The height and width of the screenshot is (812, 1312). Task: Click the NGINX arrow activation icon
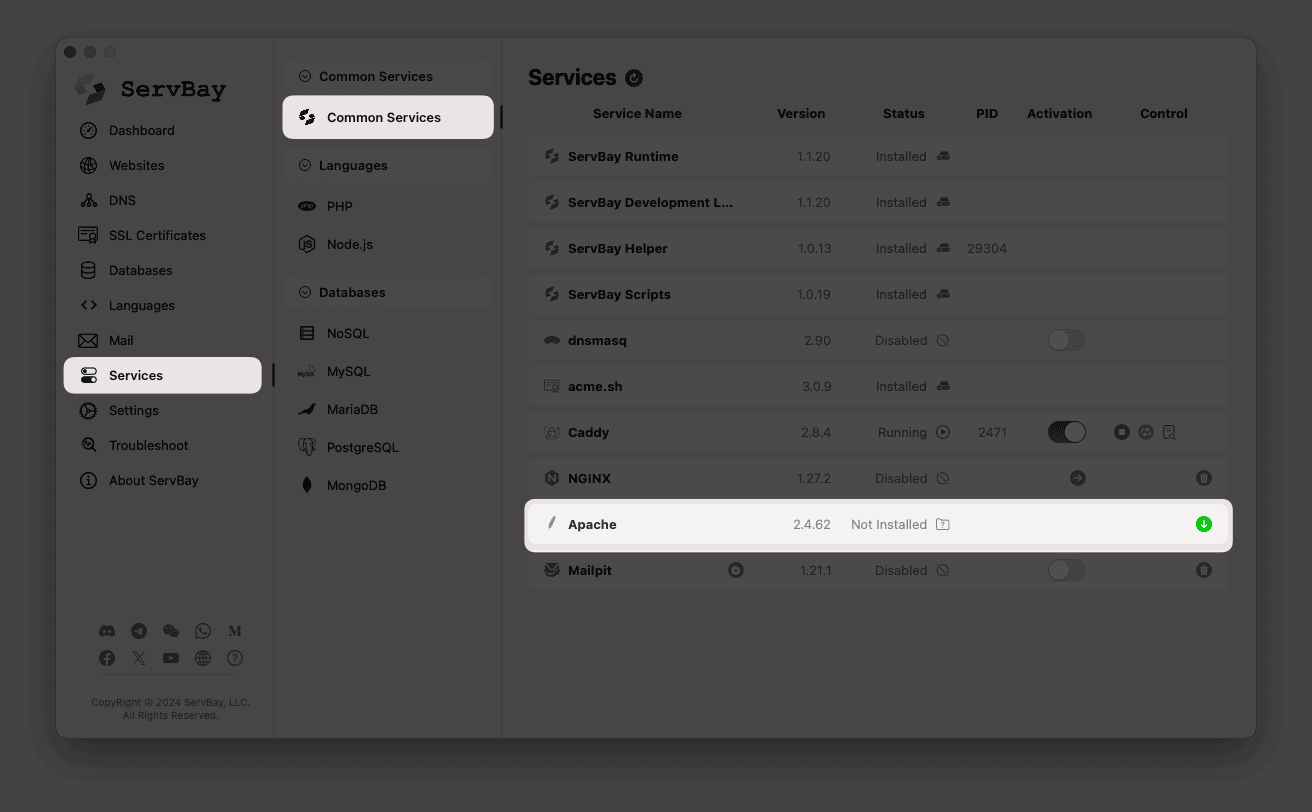pos(1078,478)
